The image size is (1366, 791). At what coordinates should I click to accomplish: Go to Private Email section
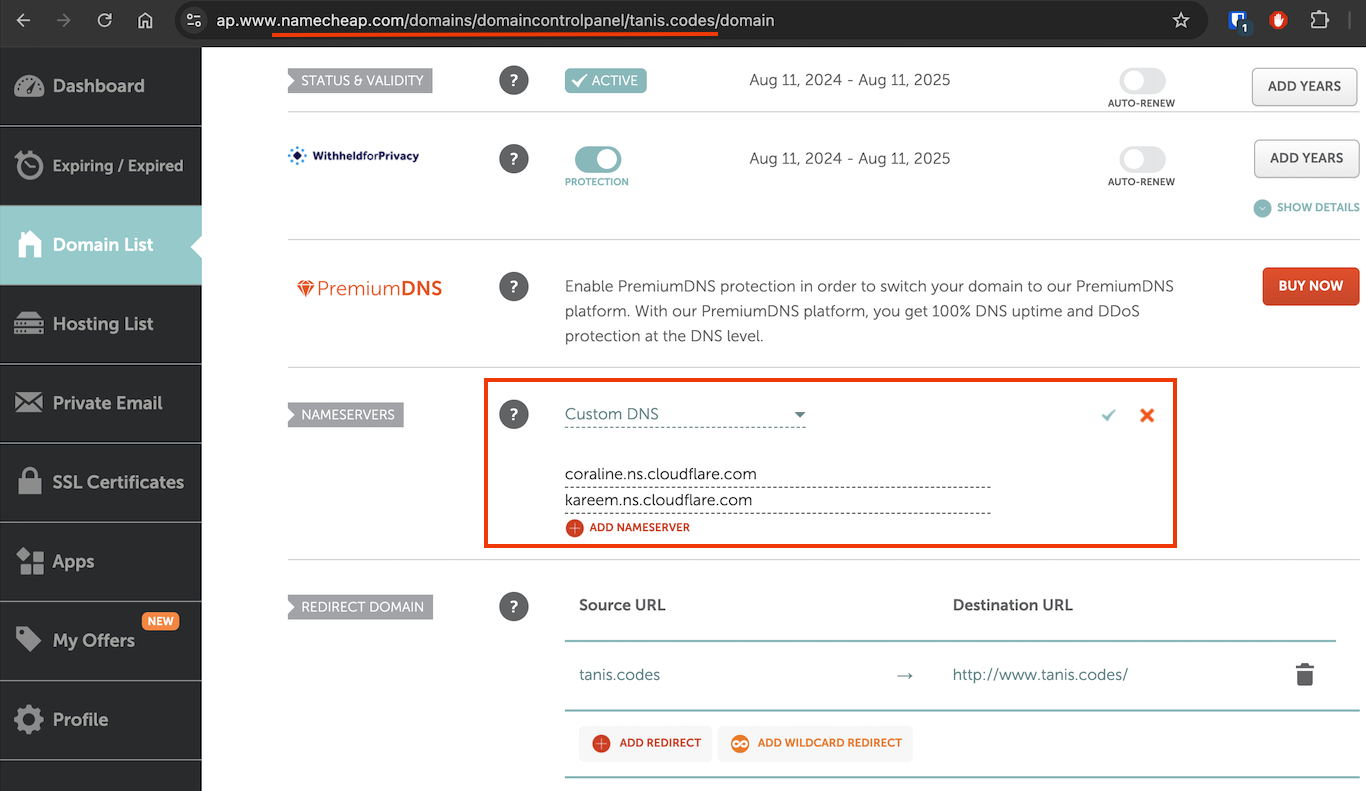(x=106, y=403)
